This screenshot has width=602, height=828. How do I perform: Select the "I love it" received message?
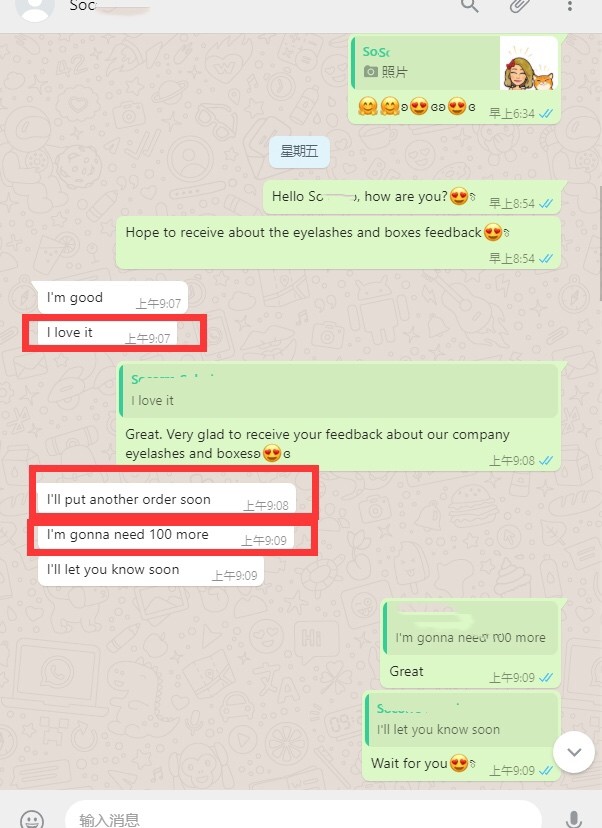[x=108, y=333]
